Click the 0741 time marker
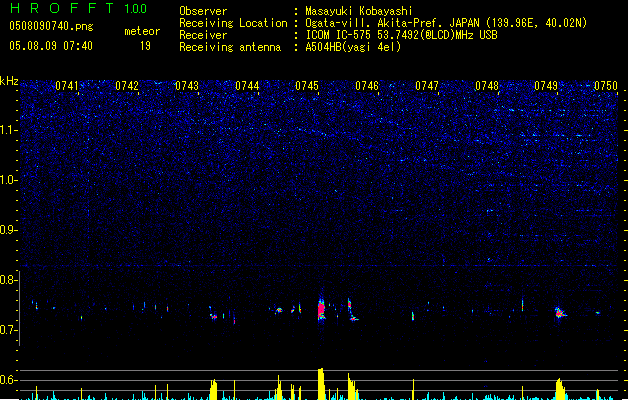 tap(67, 86)
